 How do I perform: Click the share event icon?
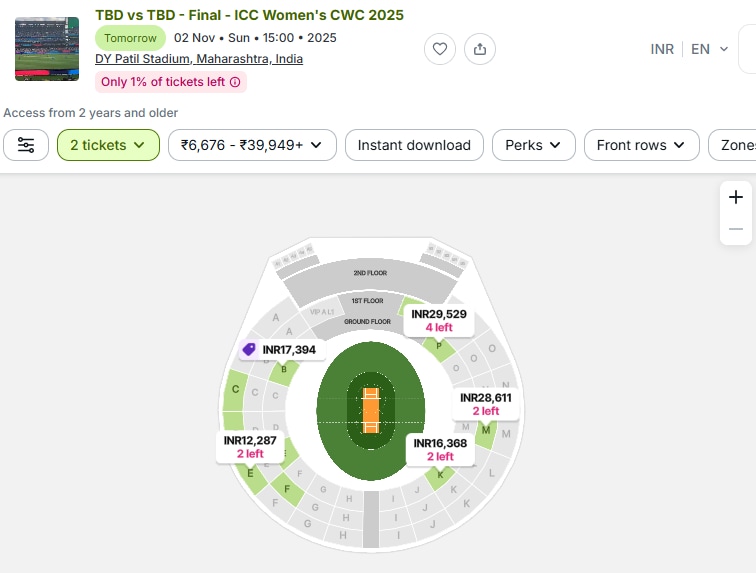click(480, 49)
